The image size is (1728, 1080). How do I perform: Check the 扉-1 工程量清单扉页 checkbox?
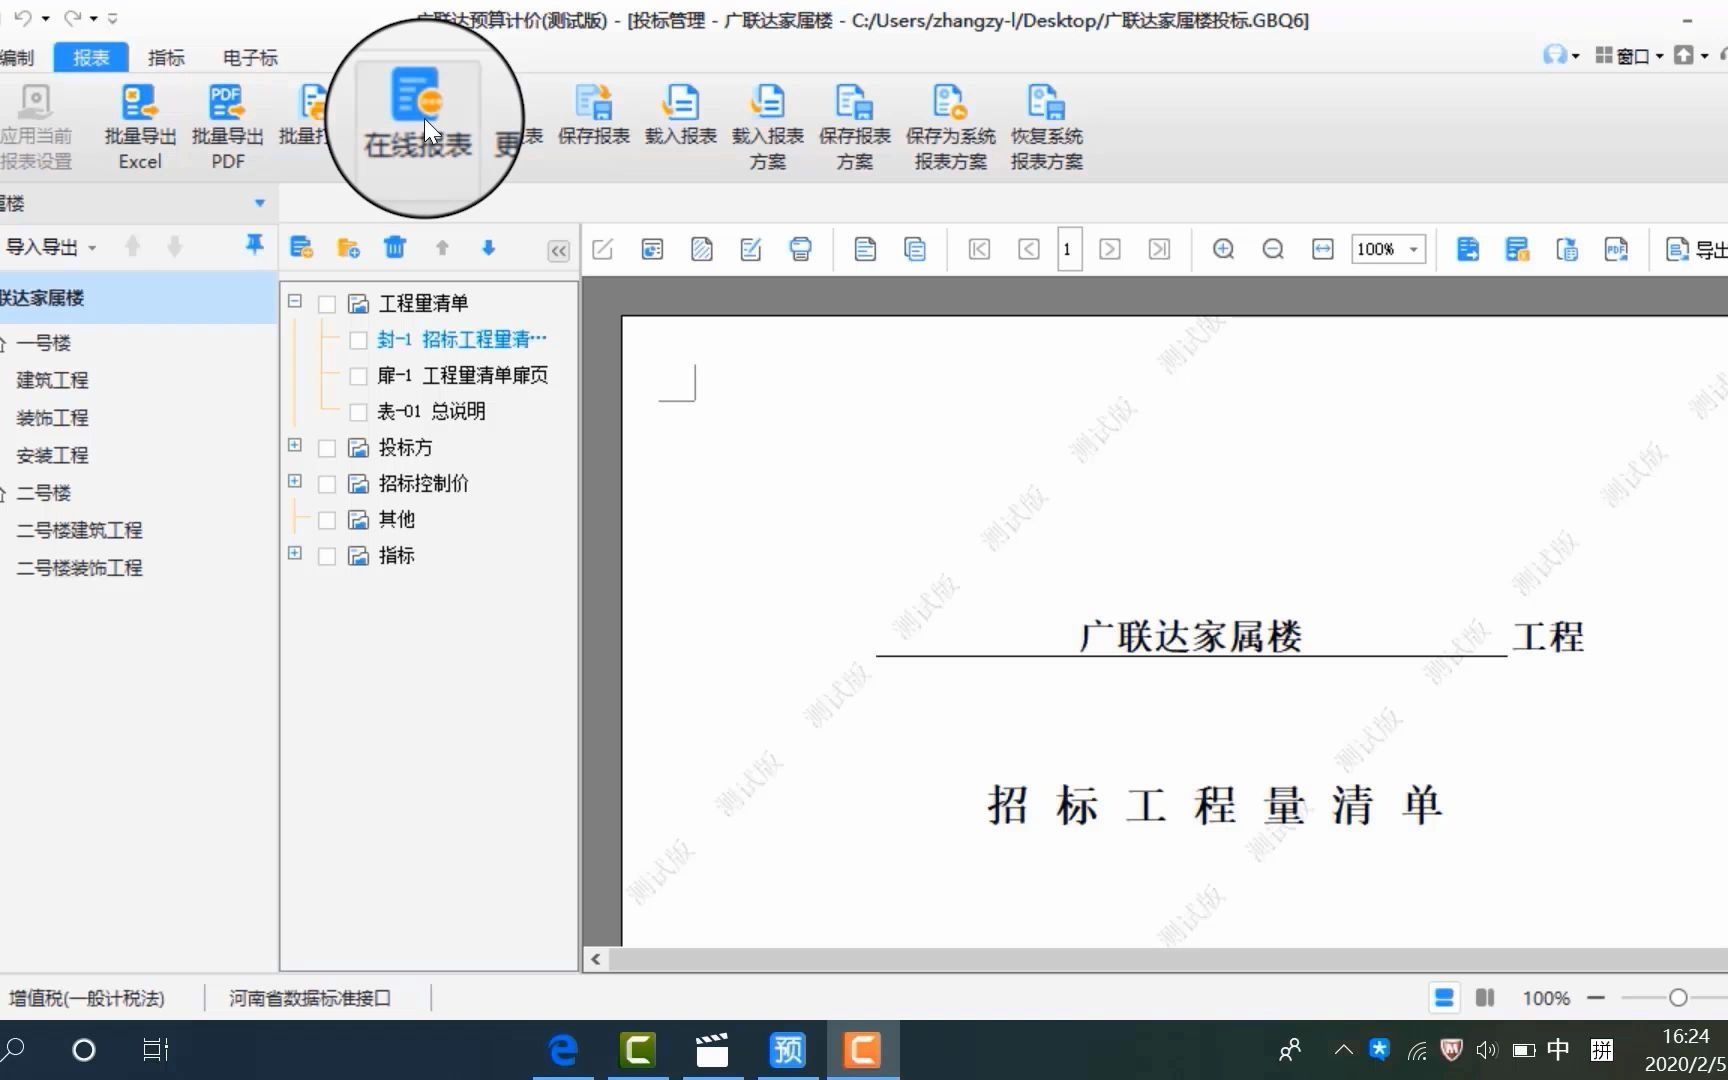click(x=358, y=376)
